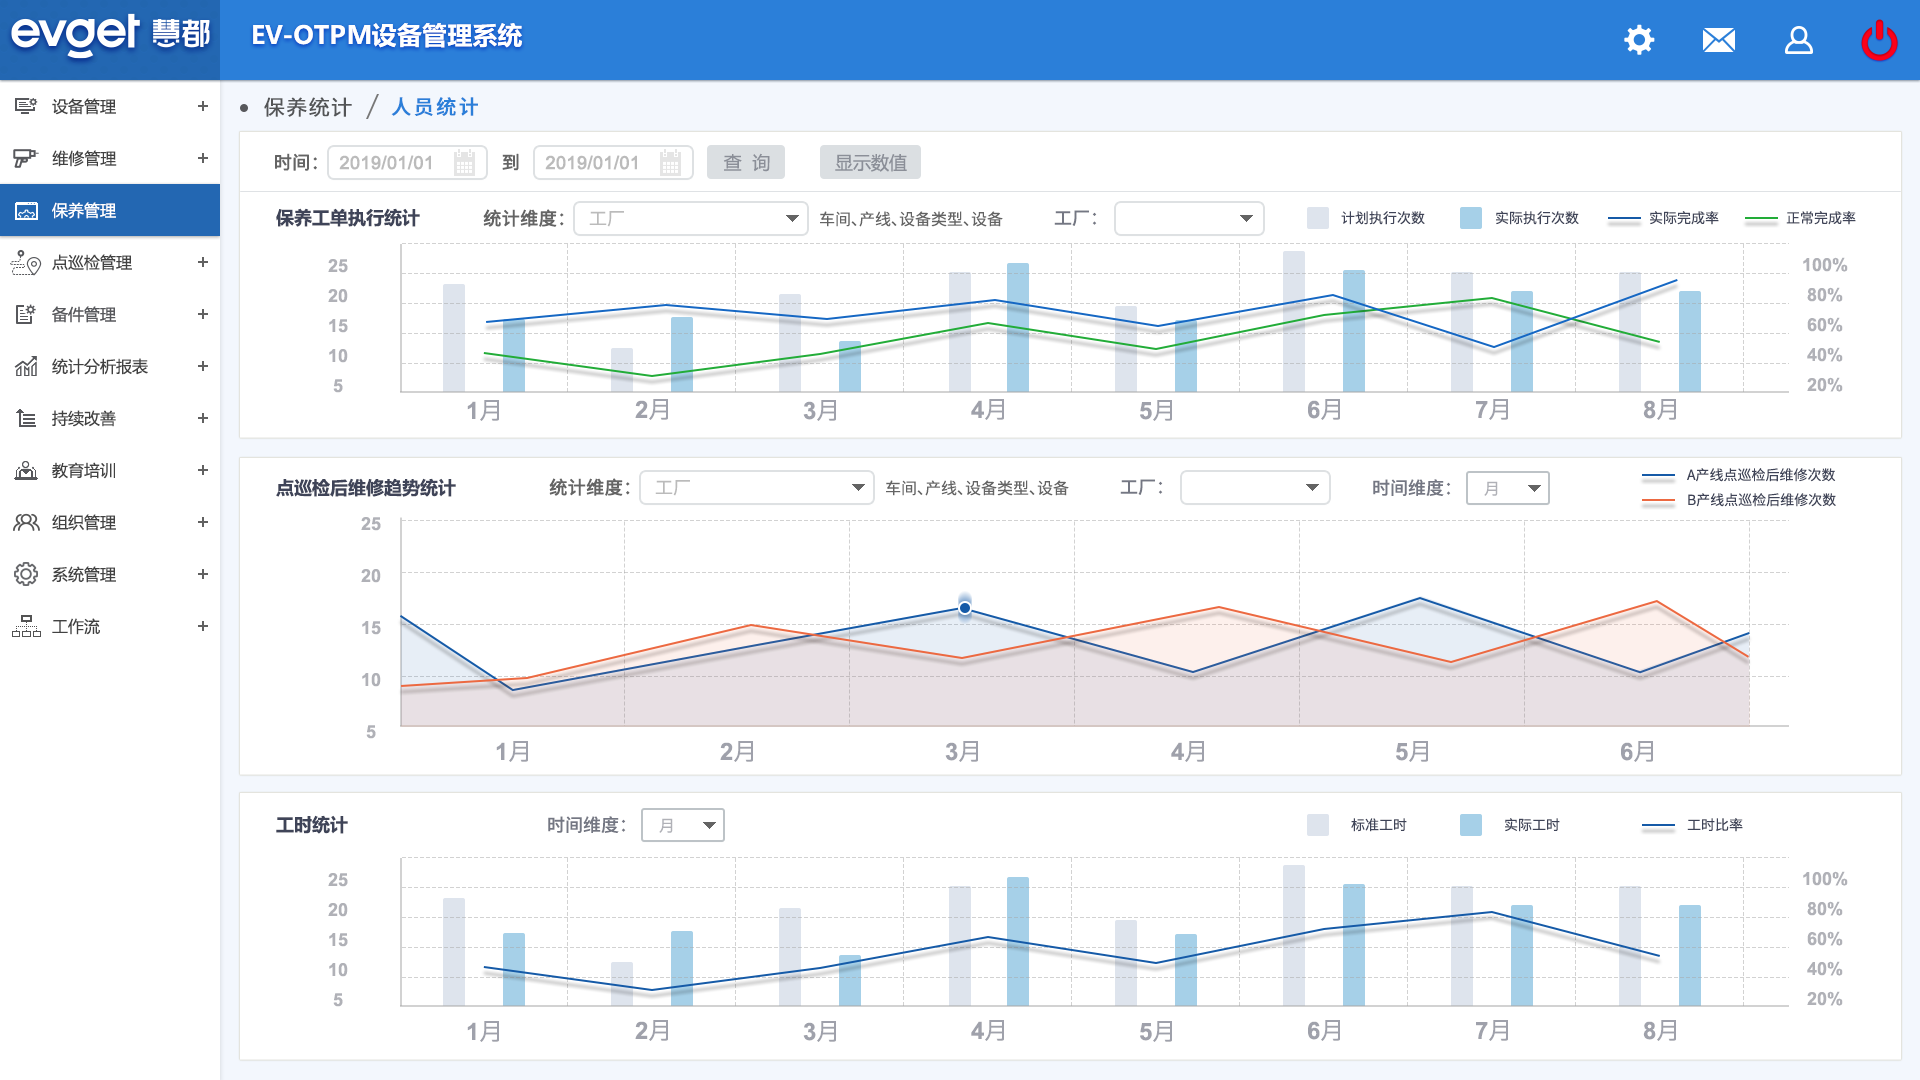Switch to 人员统计 tab
Screen dimensions: 1920x1080
434,107
